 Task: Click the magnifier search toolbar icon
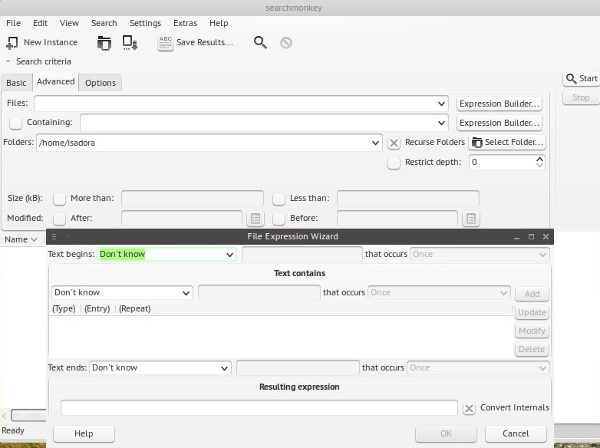(x=260, y=42)
